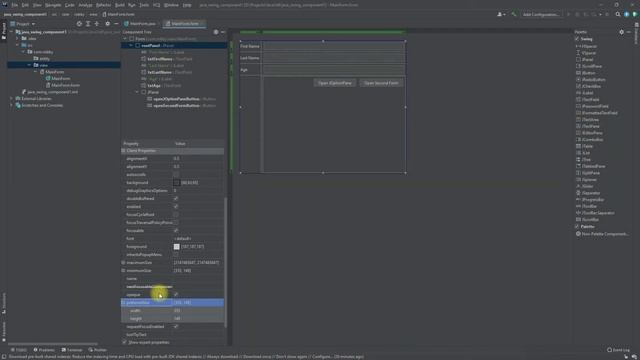This screenshot has height=360, width=640.
Task: Open Search Everywhere magnifier
Action: click(618, 14)
